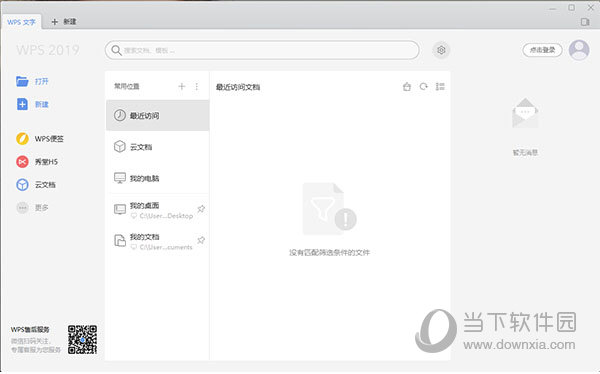
Task: Click the message envelope icon
Action: [525, 113]
